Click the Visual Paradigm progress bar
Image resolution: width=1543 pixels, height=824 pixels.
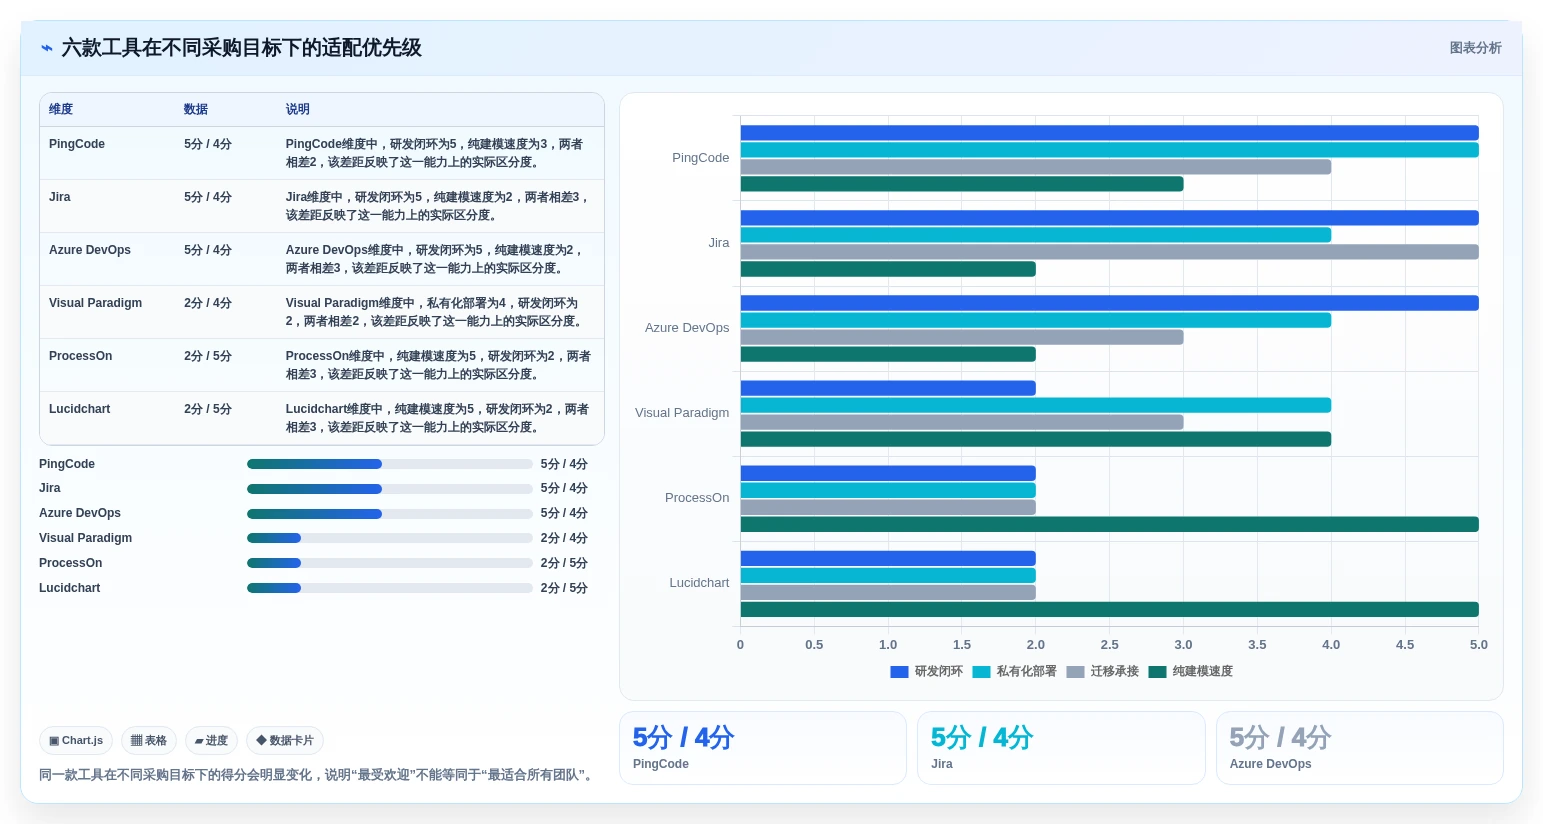389,538
